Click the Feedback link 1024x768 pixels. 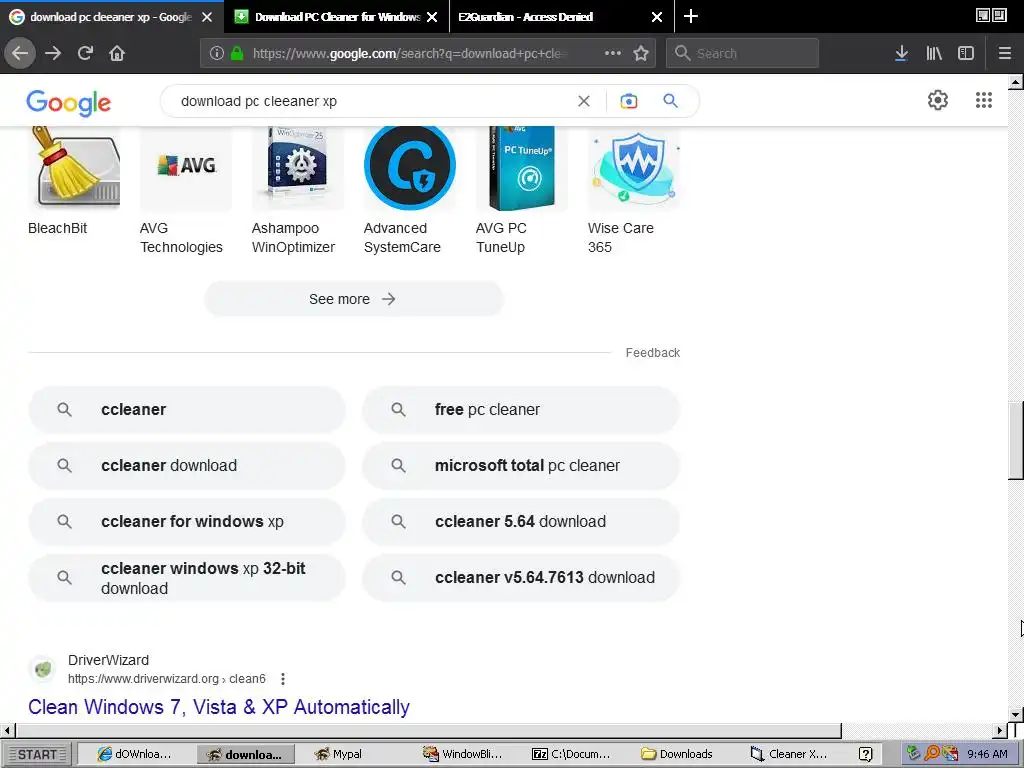coord(652,353)
